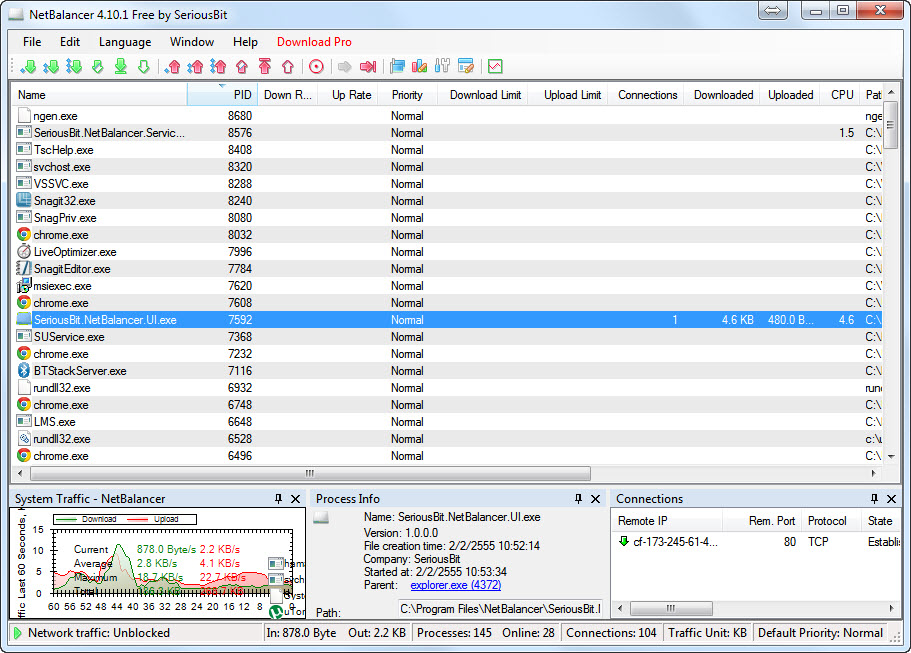This screenshot has width=911, height=653.
Task: Click the process list horizontal scrollbar
Action: click(310, 474)
